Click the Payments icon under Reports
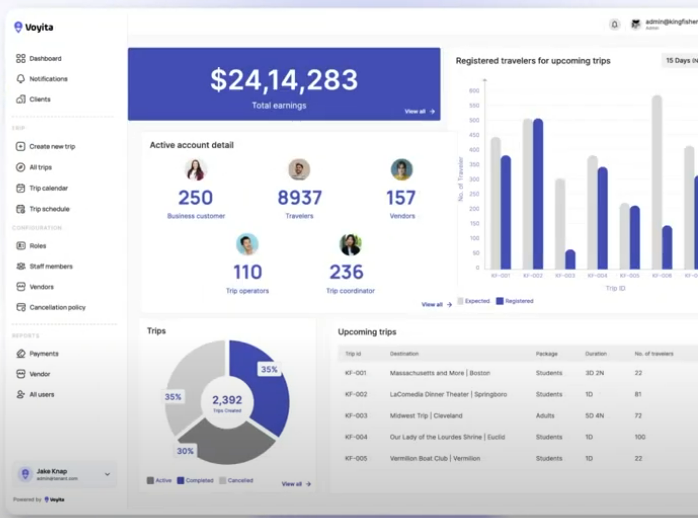The height and width of the screenshot is (518, 699). pyautogui.click(x=21, y=354)
